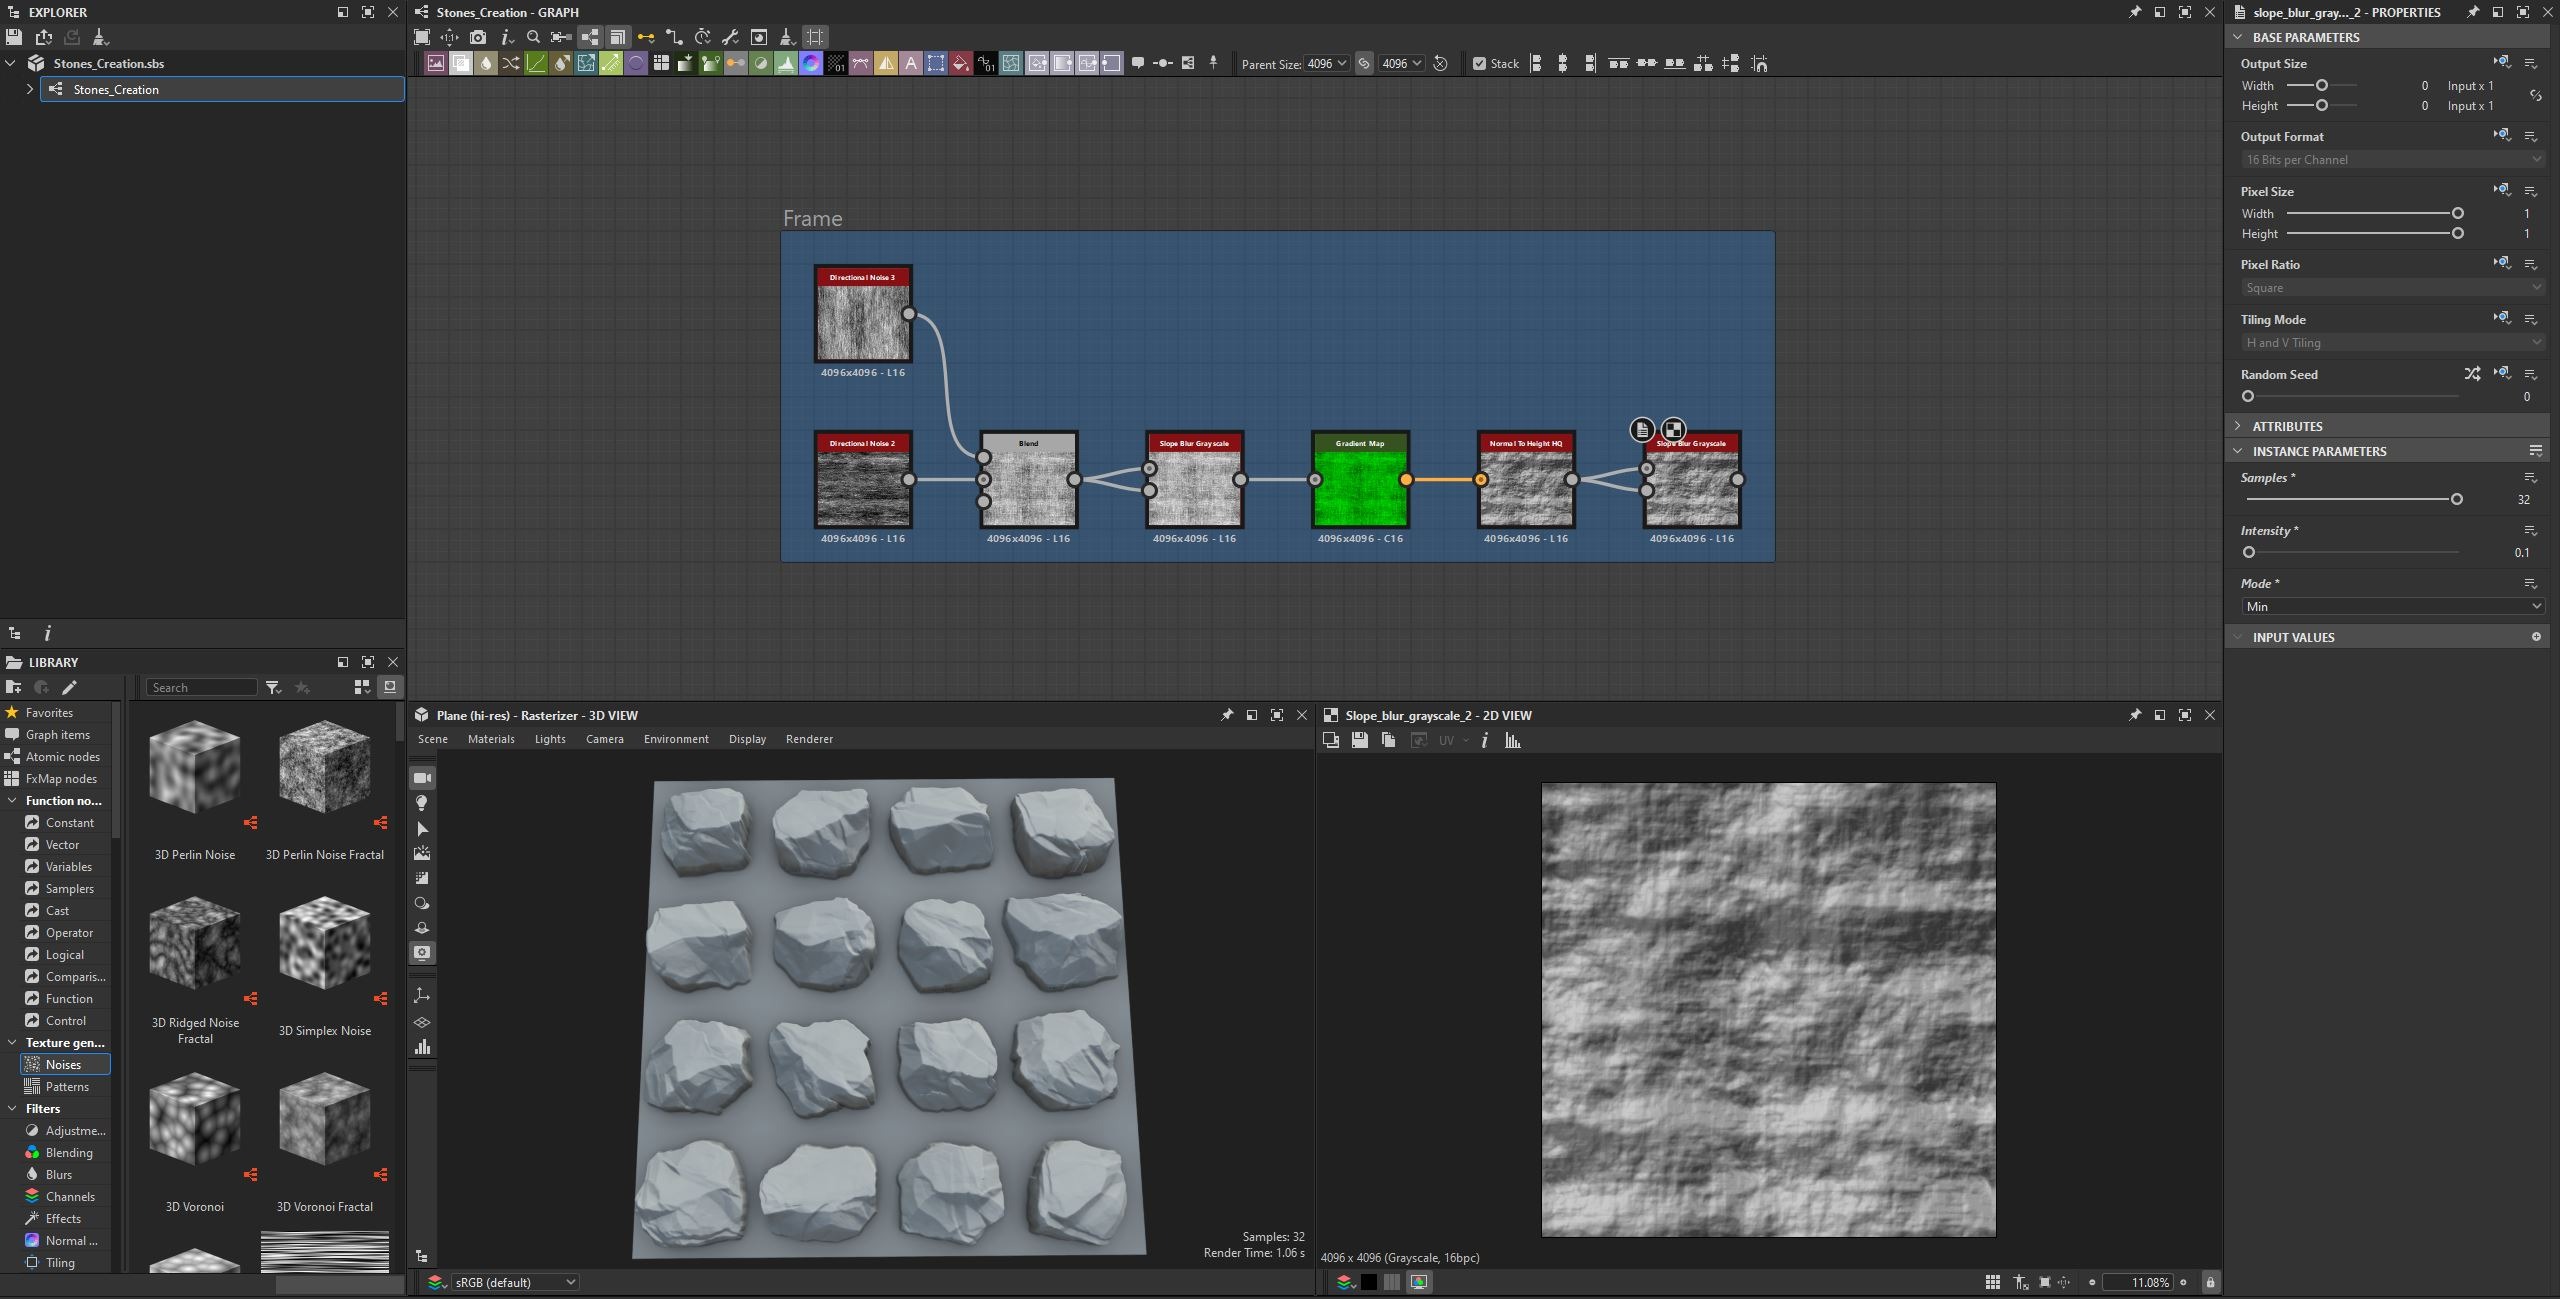Add a comment from the graph toolbar

tap(1138, 63)
